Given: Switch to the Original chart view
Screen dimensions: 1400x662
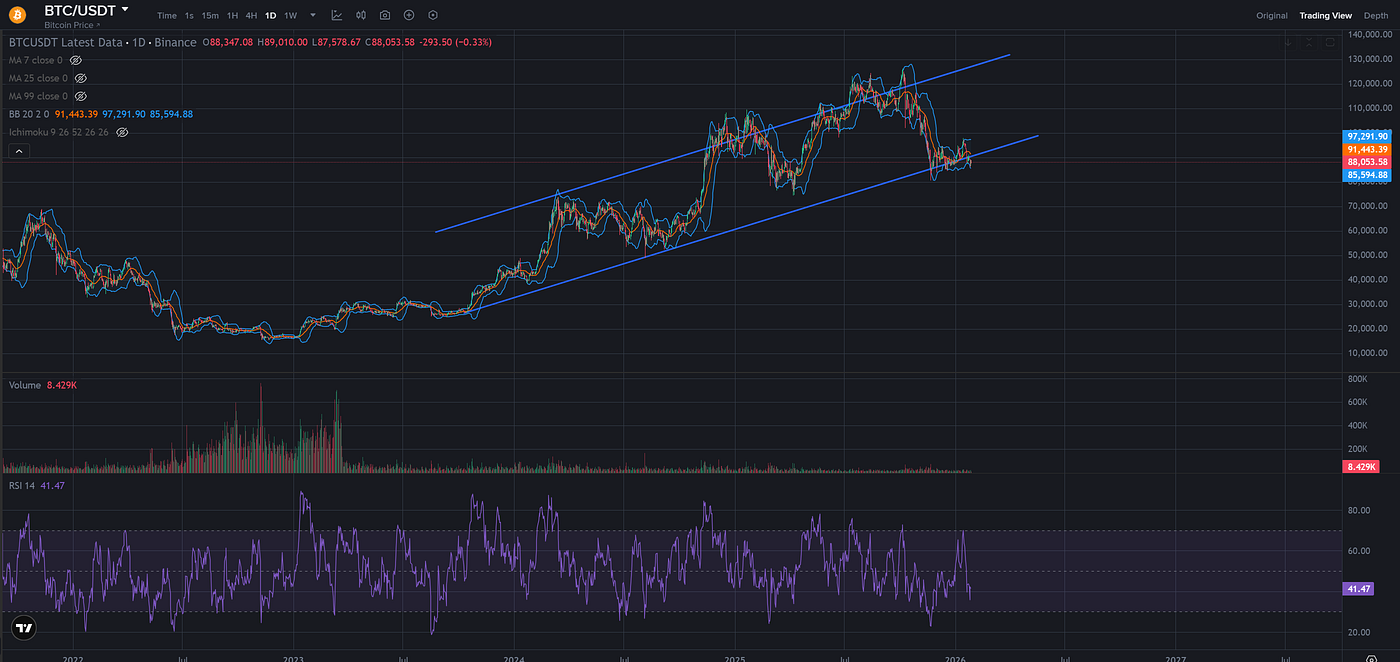Looking at the screenshot, I should pyautogui.click(x=1272, y=15).
